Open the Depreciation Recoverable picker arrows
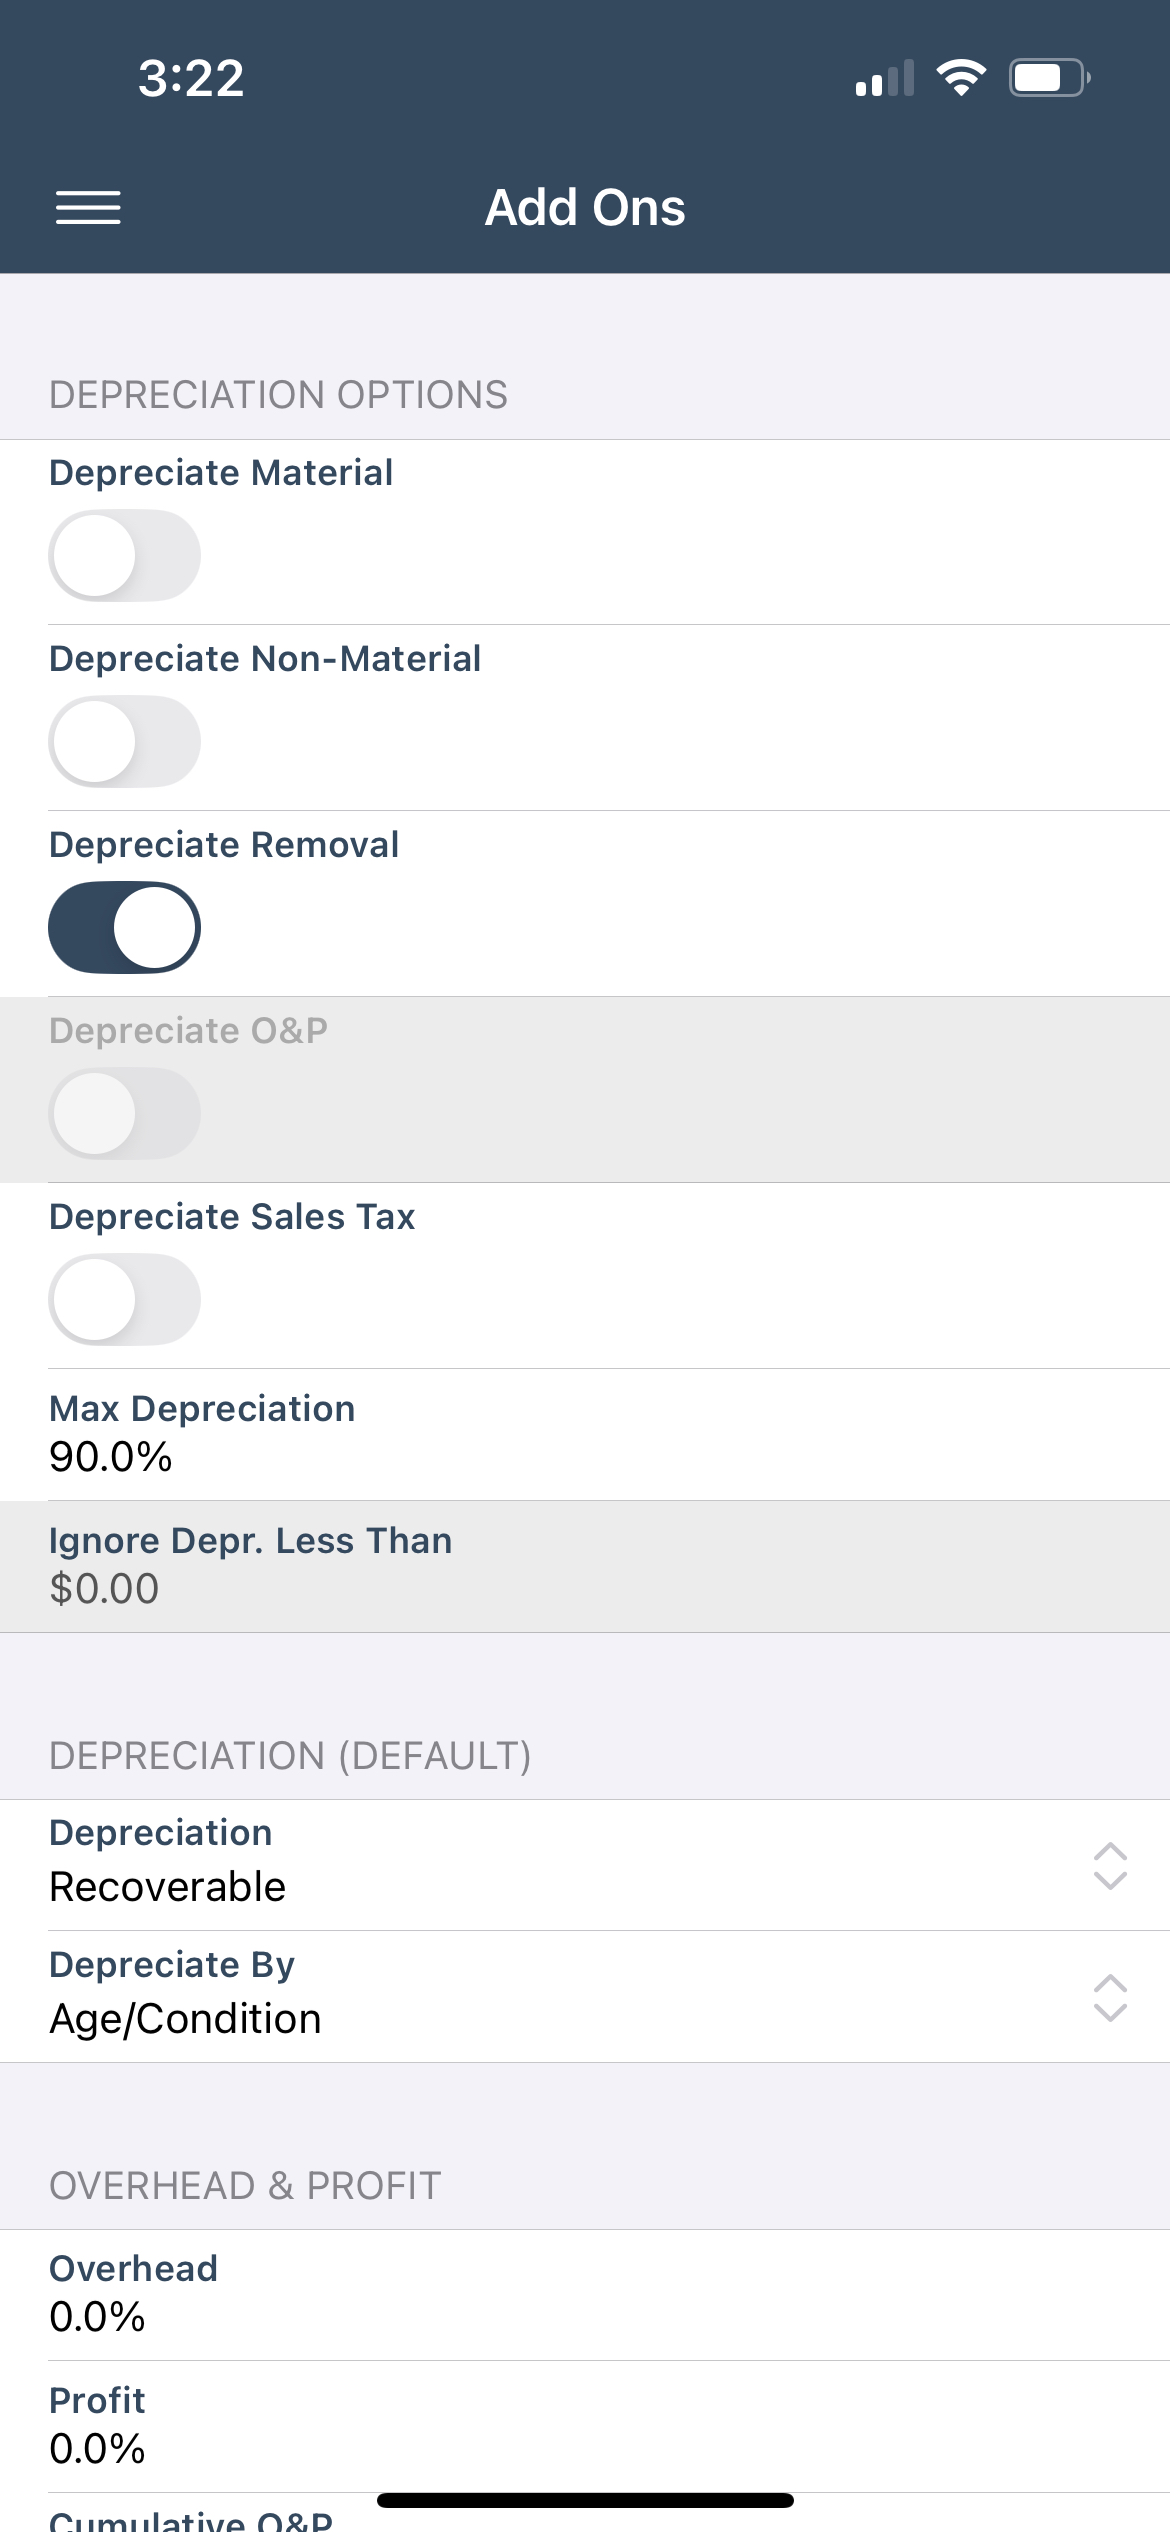Image resolution: width=1170 pixels, height=2532 pixels. (x=1110, y=1866)
